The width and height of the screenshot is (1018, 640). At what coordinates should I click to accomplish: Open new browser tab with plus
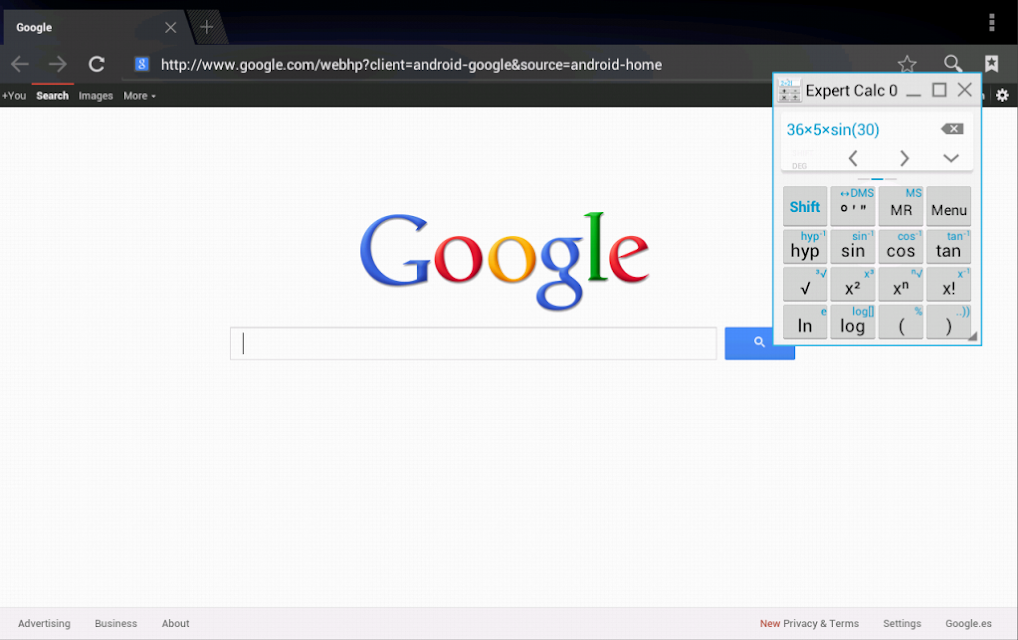[206, 27]
